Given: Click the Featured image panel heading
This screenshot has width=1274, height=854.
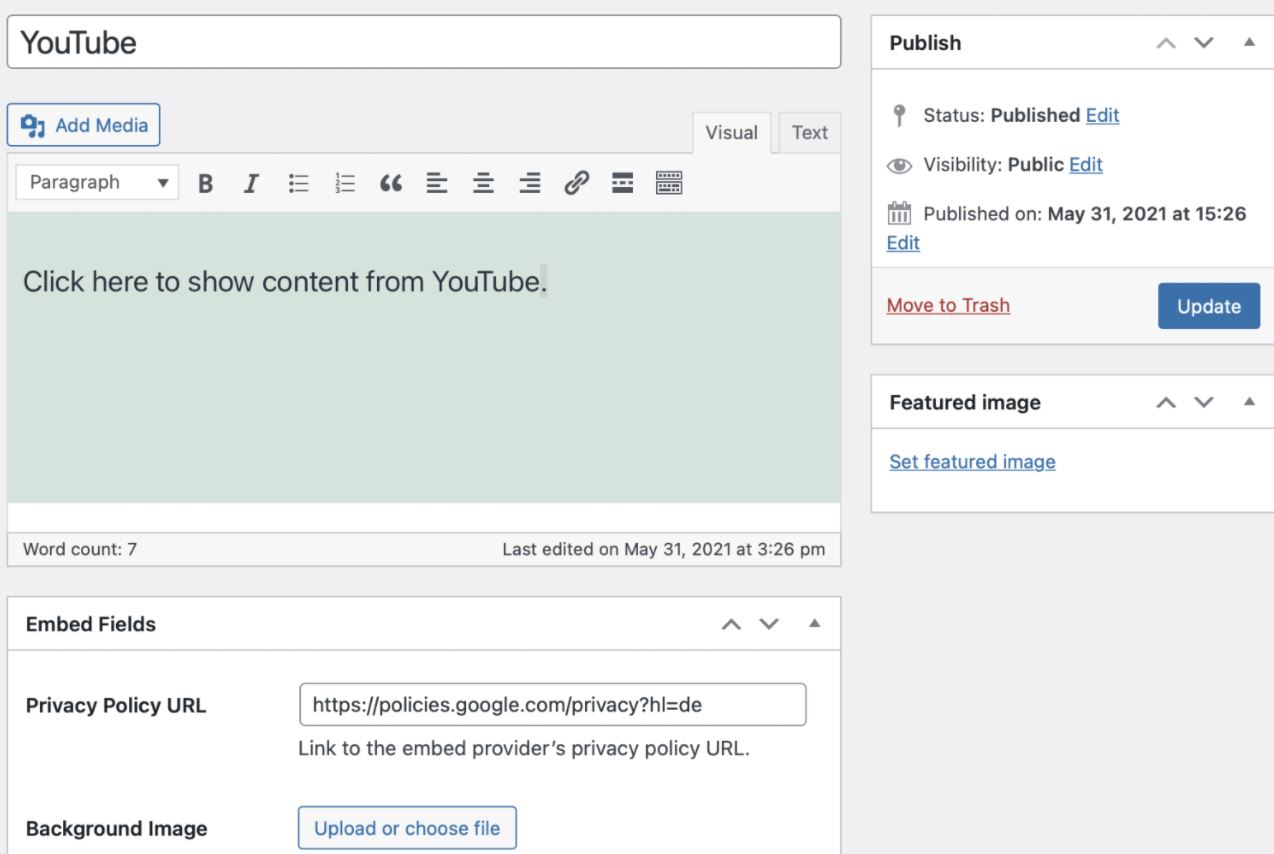Looking at the screenshot, I should [x=965, y=402].
